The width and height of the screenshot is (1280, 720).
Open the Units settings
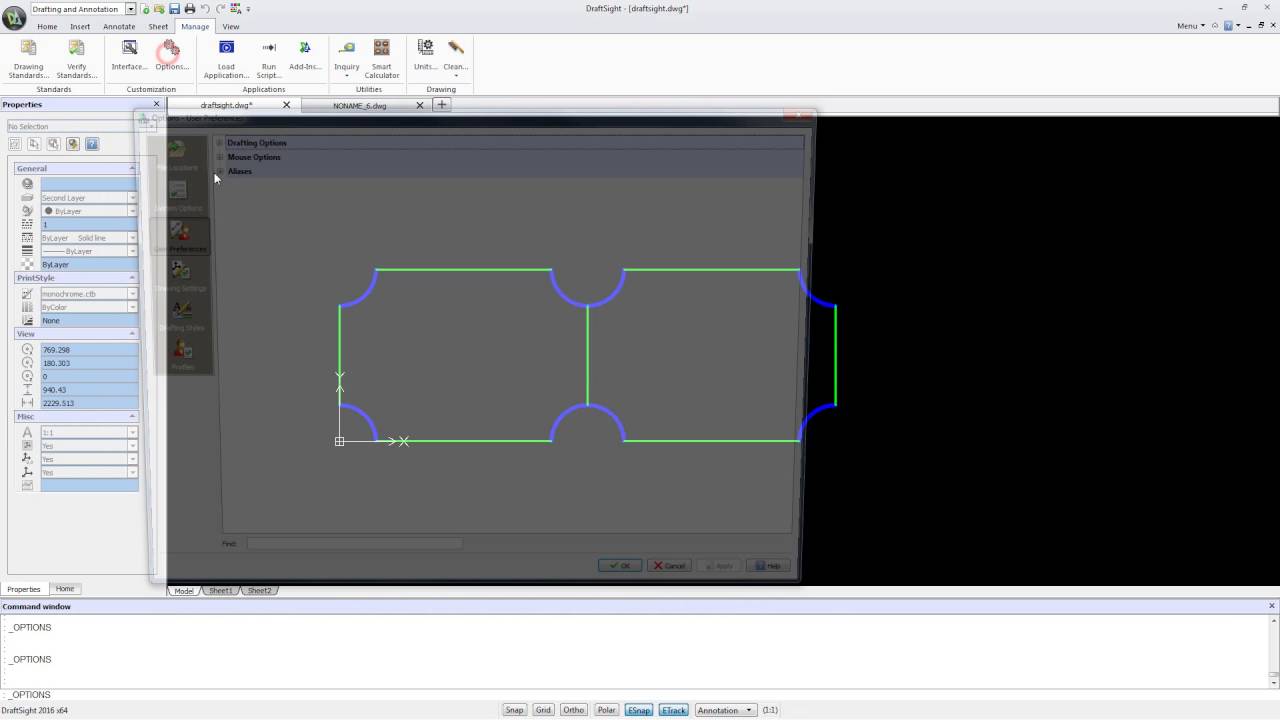(x=425, y=56)
